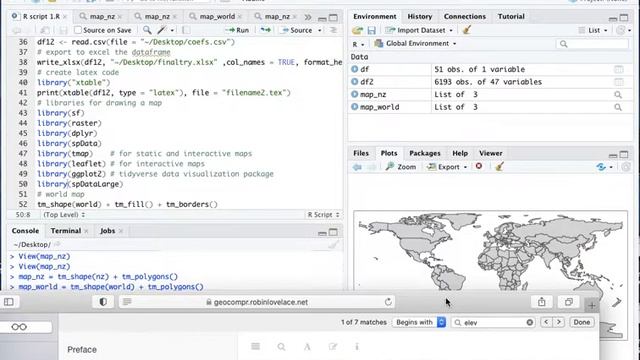
Task: Click Safari reader view icon in the address bar
Action: (127, 302)
